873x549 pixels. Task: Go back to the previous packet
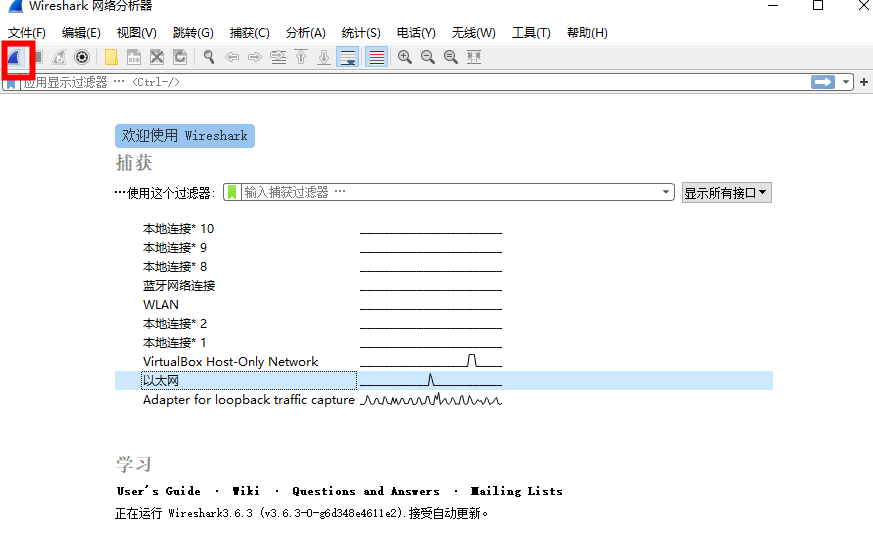click(232, 57)
